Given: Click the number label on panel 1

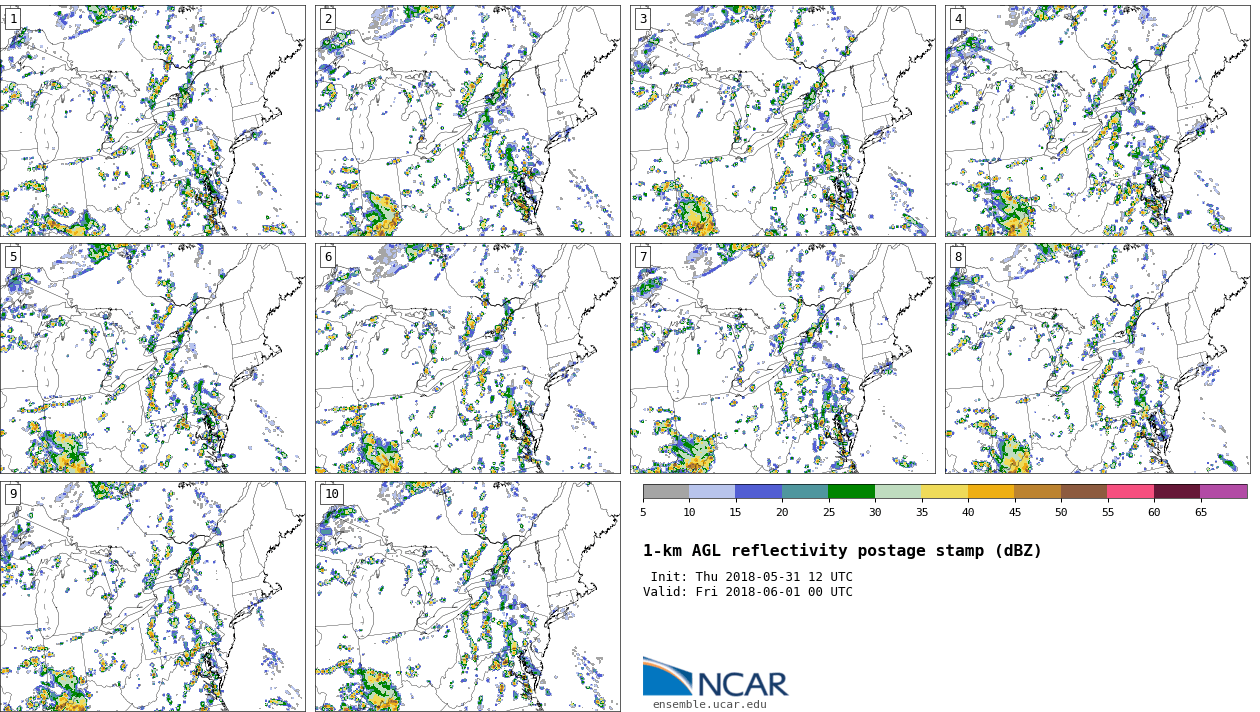Looking at the screenshot, I should (x=12, y=19).
